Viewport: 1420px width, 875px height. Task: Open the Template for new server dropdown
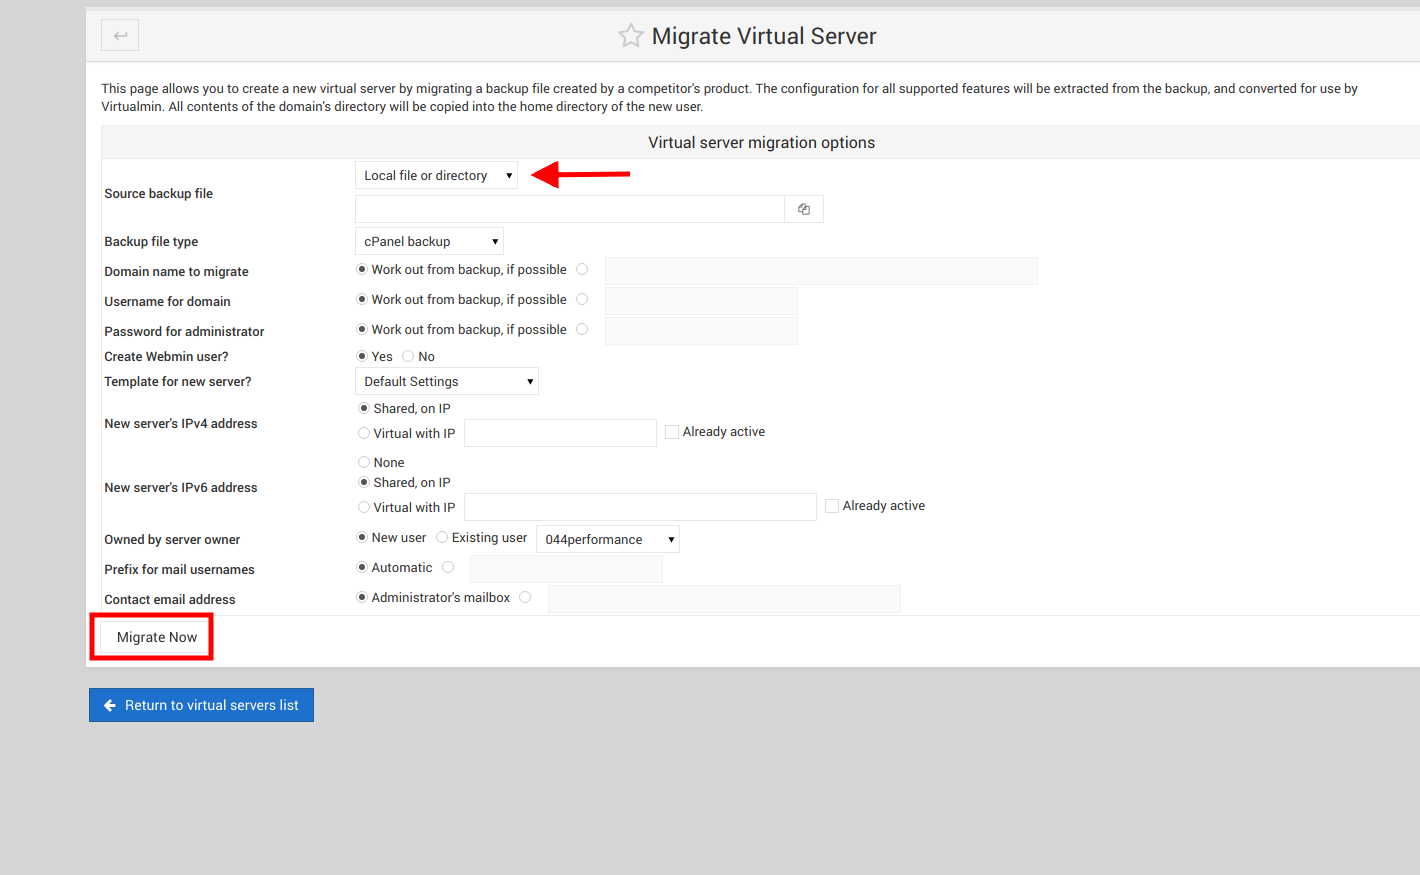point(446,381)
